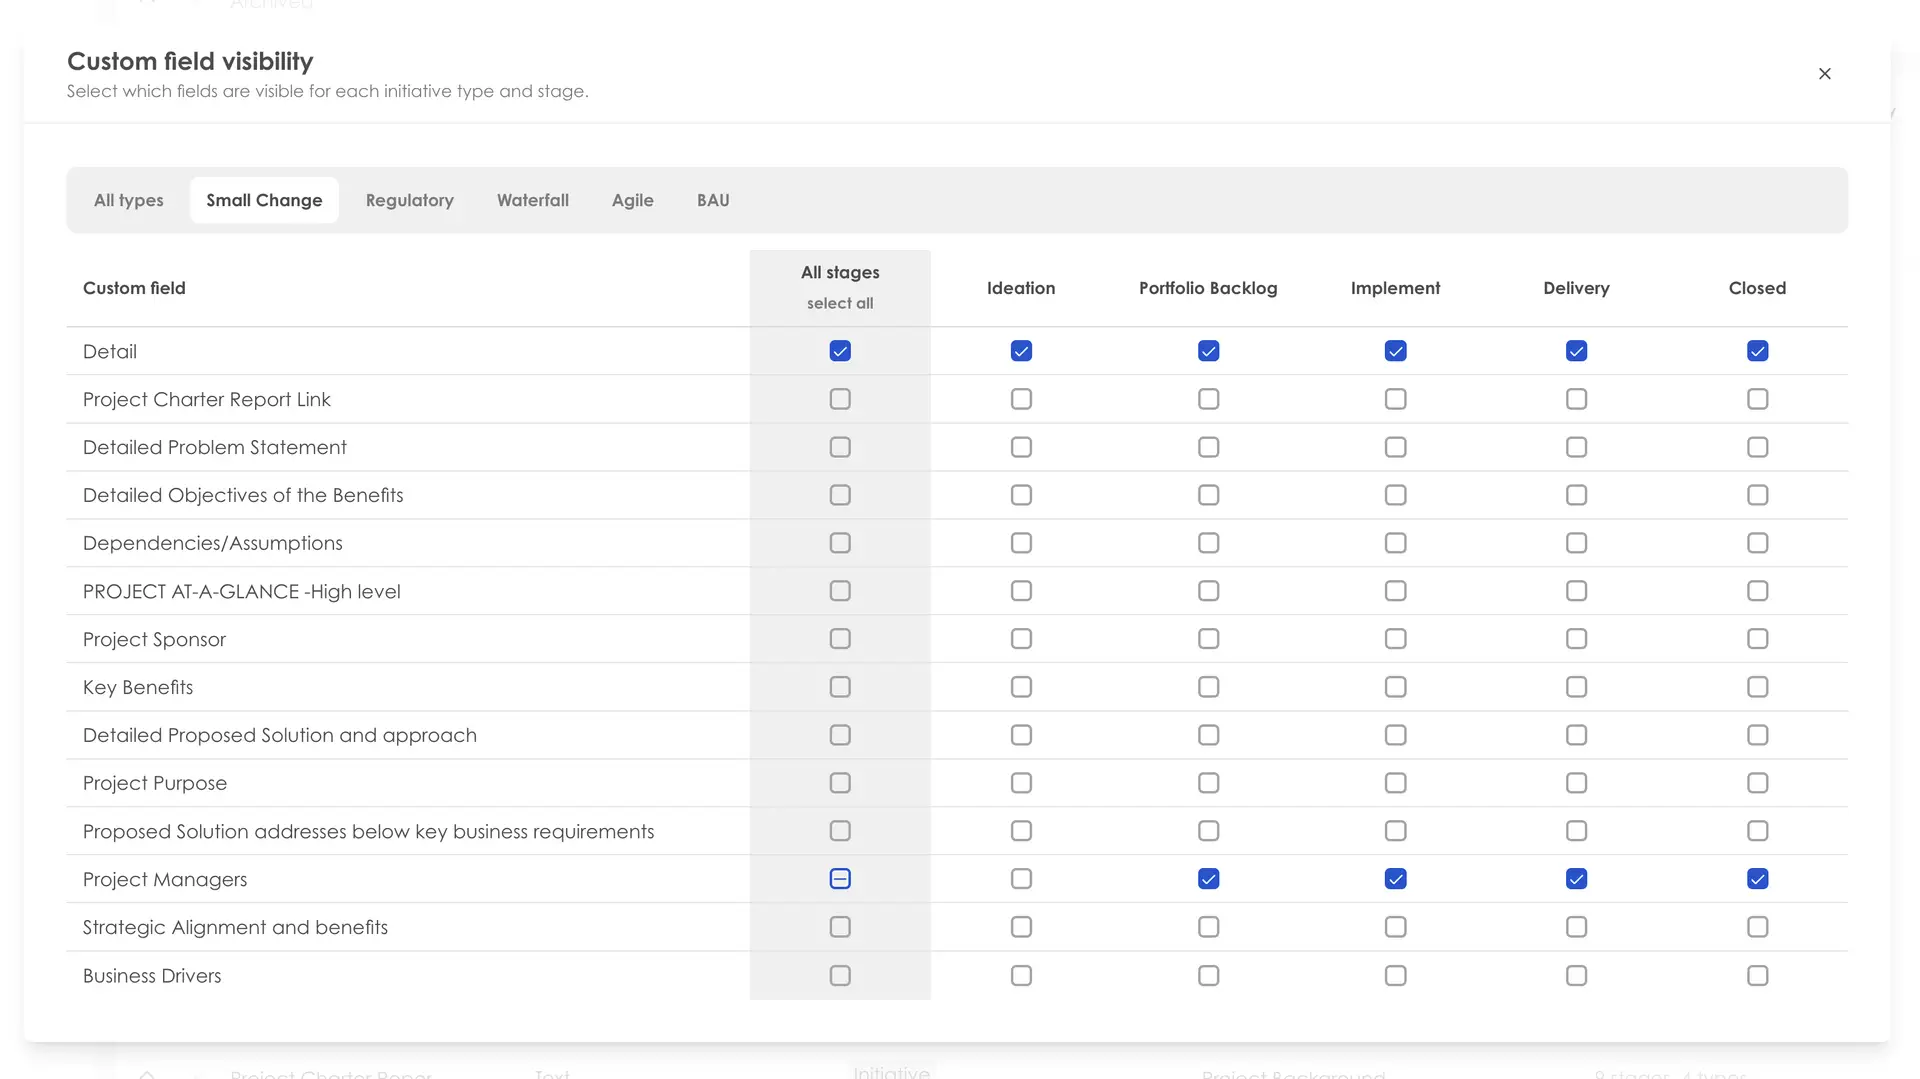Check Key Benefits for All stages
This screenshot has height=1079, width=1920.
click(x=840, y=687)
